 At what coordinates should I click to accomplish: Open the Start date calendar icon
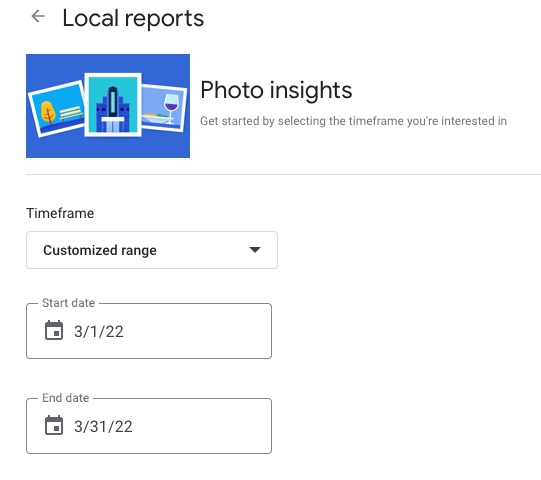tap(54, 331)
